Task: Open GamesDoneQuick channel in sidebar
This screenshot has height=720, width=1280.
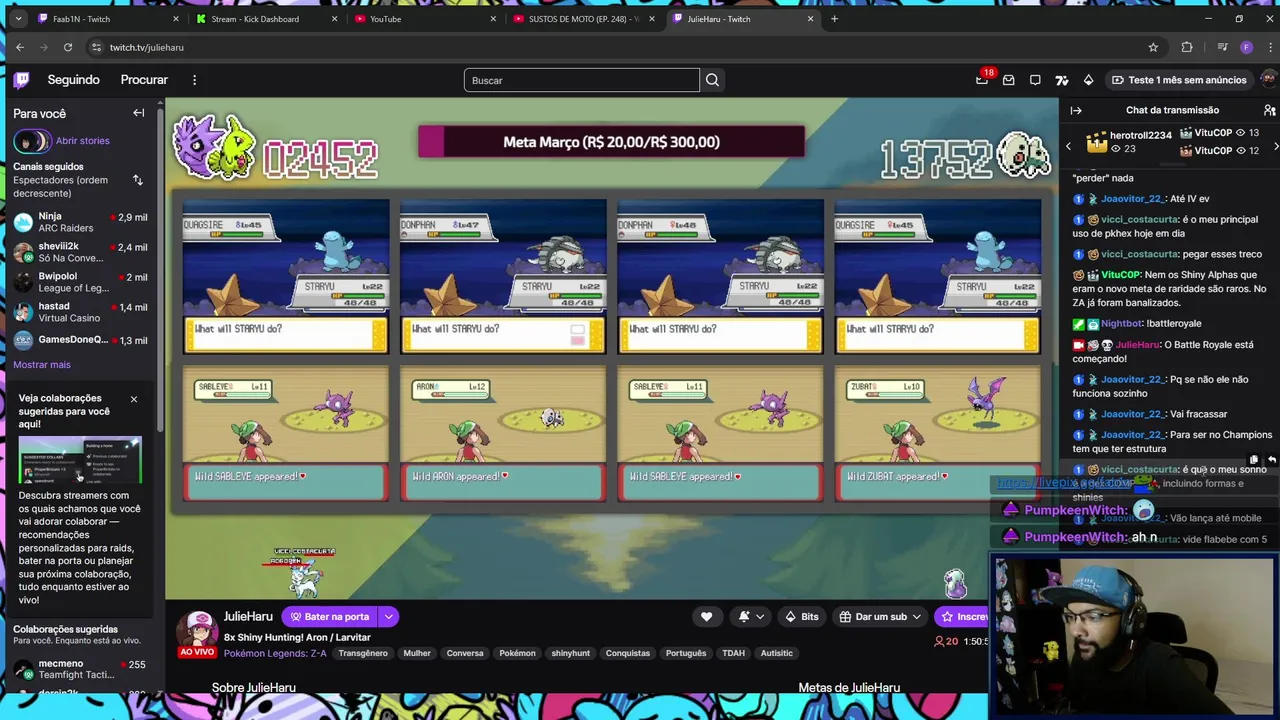Action: click(81, 340)
